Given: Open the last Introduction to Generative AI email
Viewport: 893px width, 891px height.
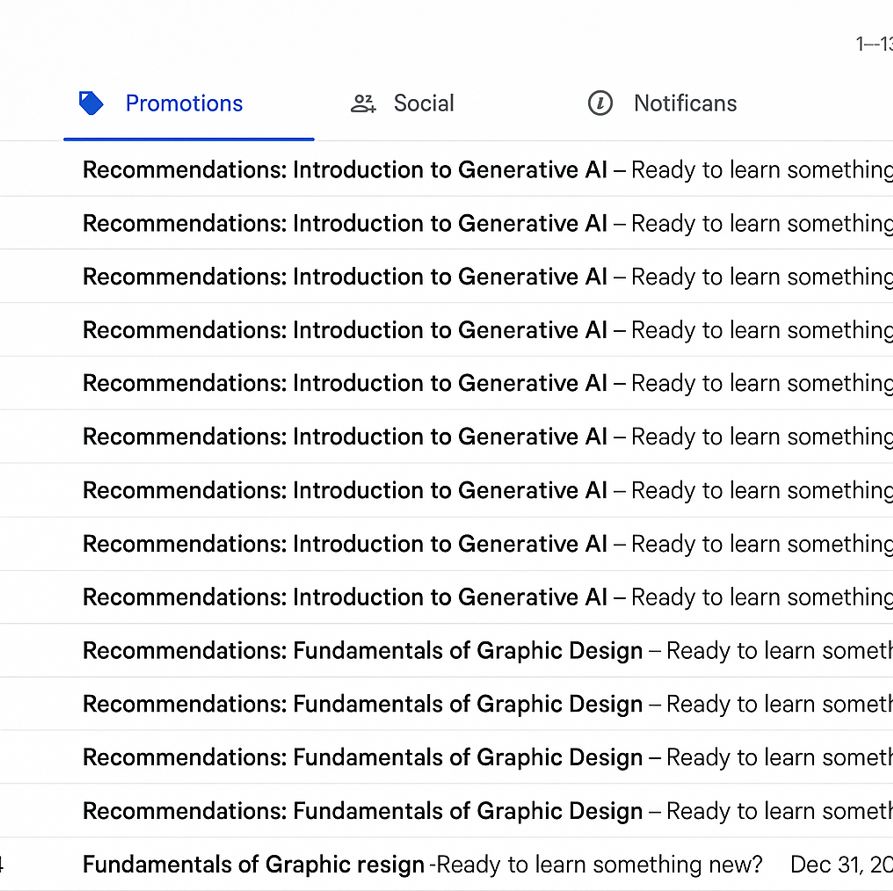Looking at the screenshot, I should pos(345,597).
